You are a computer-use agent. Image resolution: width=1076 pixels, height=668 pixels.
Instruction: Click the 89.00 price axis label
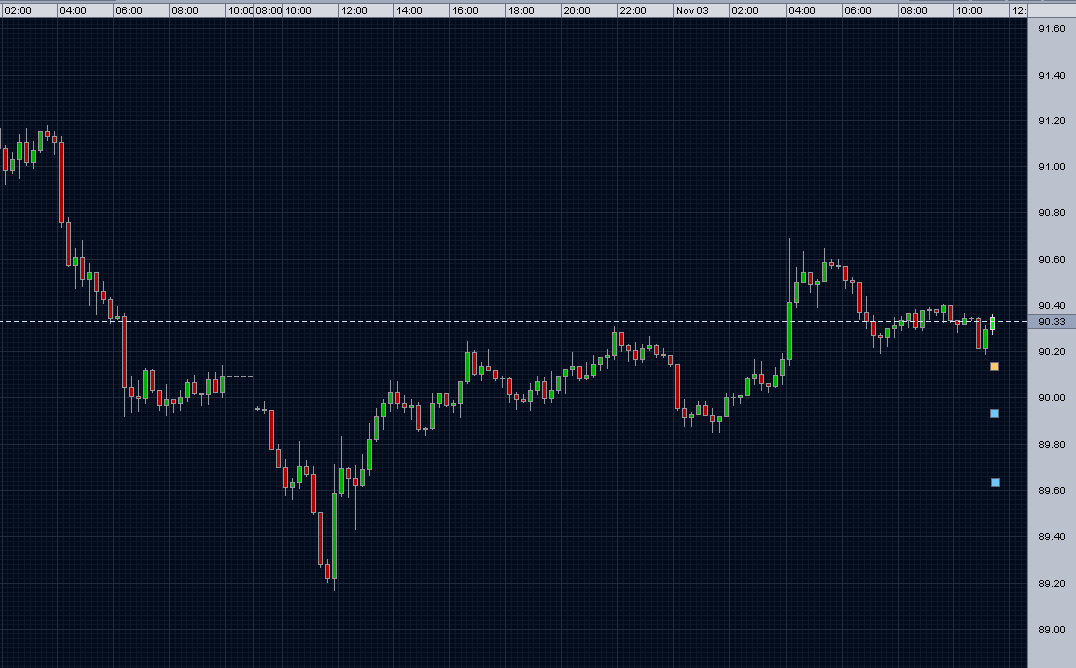coord(1051,629)
